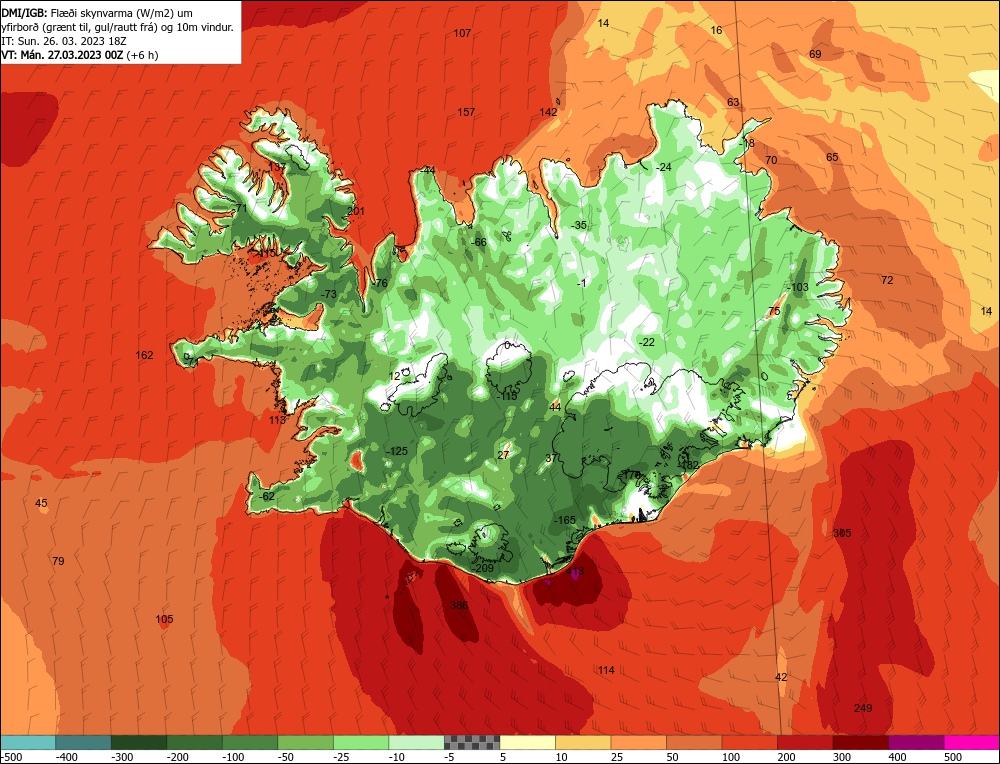Image resolution: width=1000 pixels, height=764 pixels.
Task: Click the checkered -5 to 5 legend swatch
Action: click(472, 742)
